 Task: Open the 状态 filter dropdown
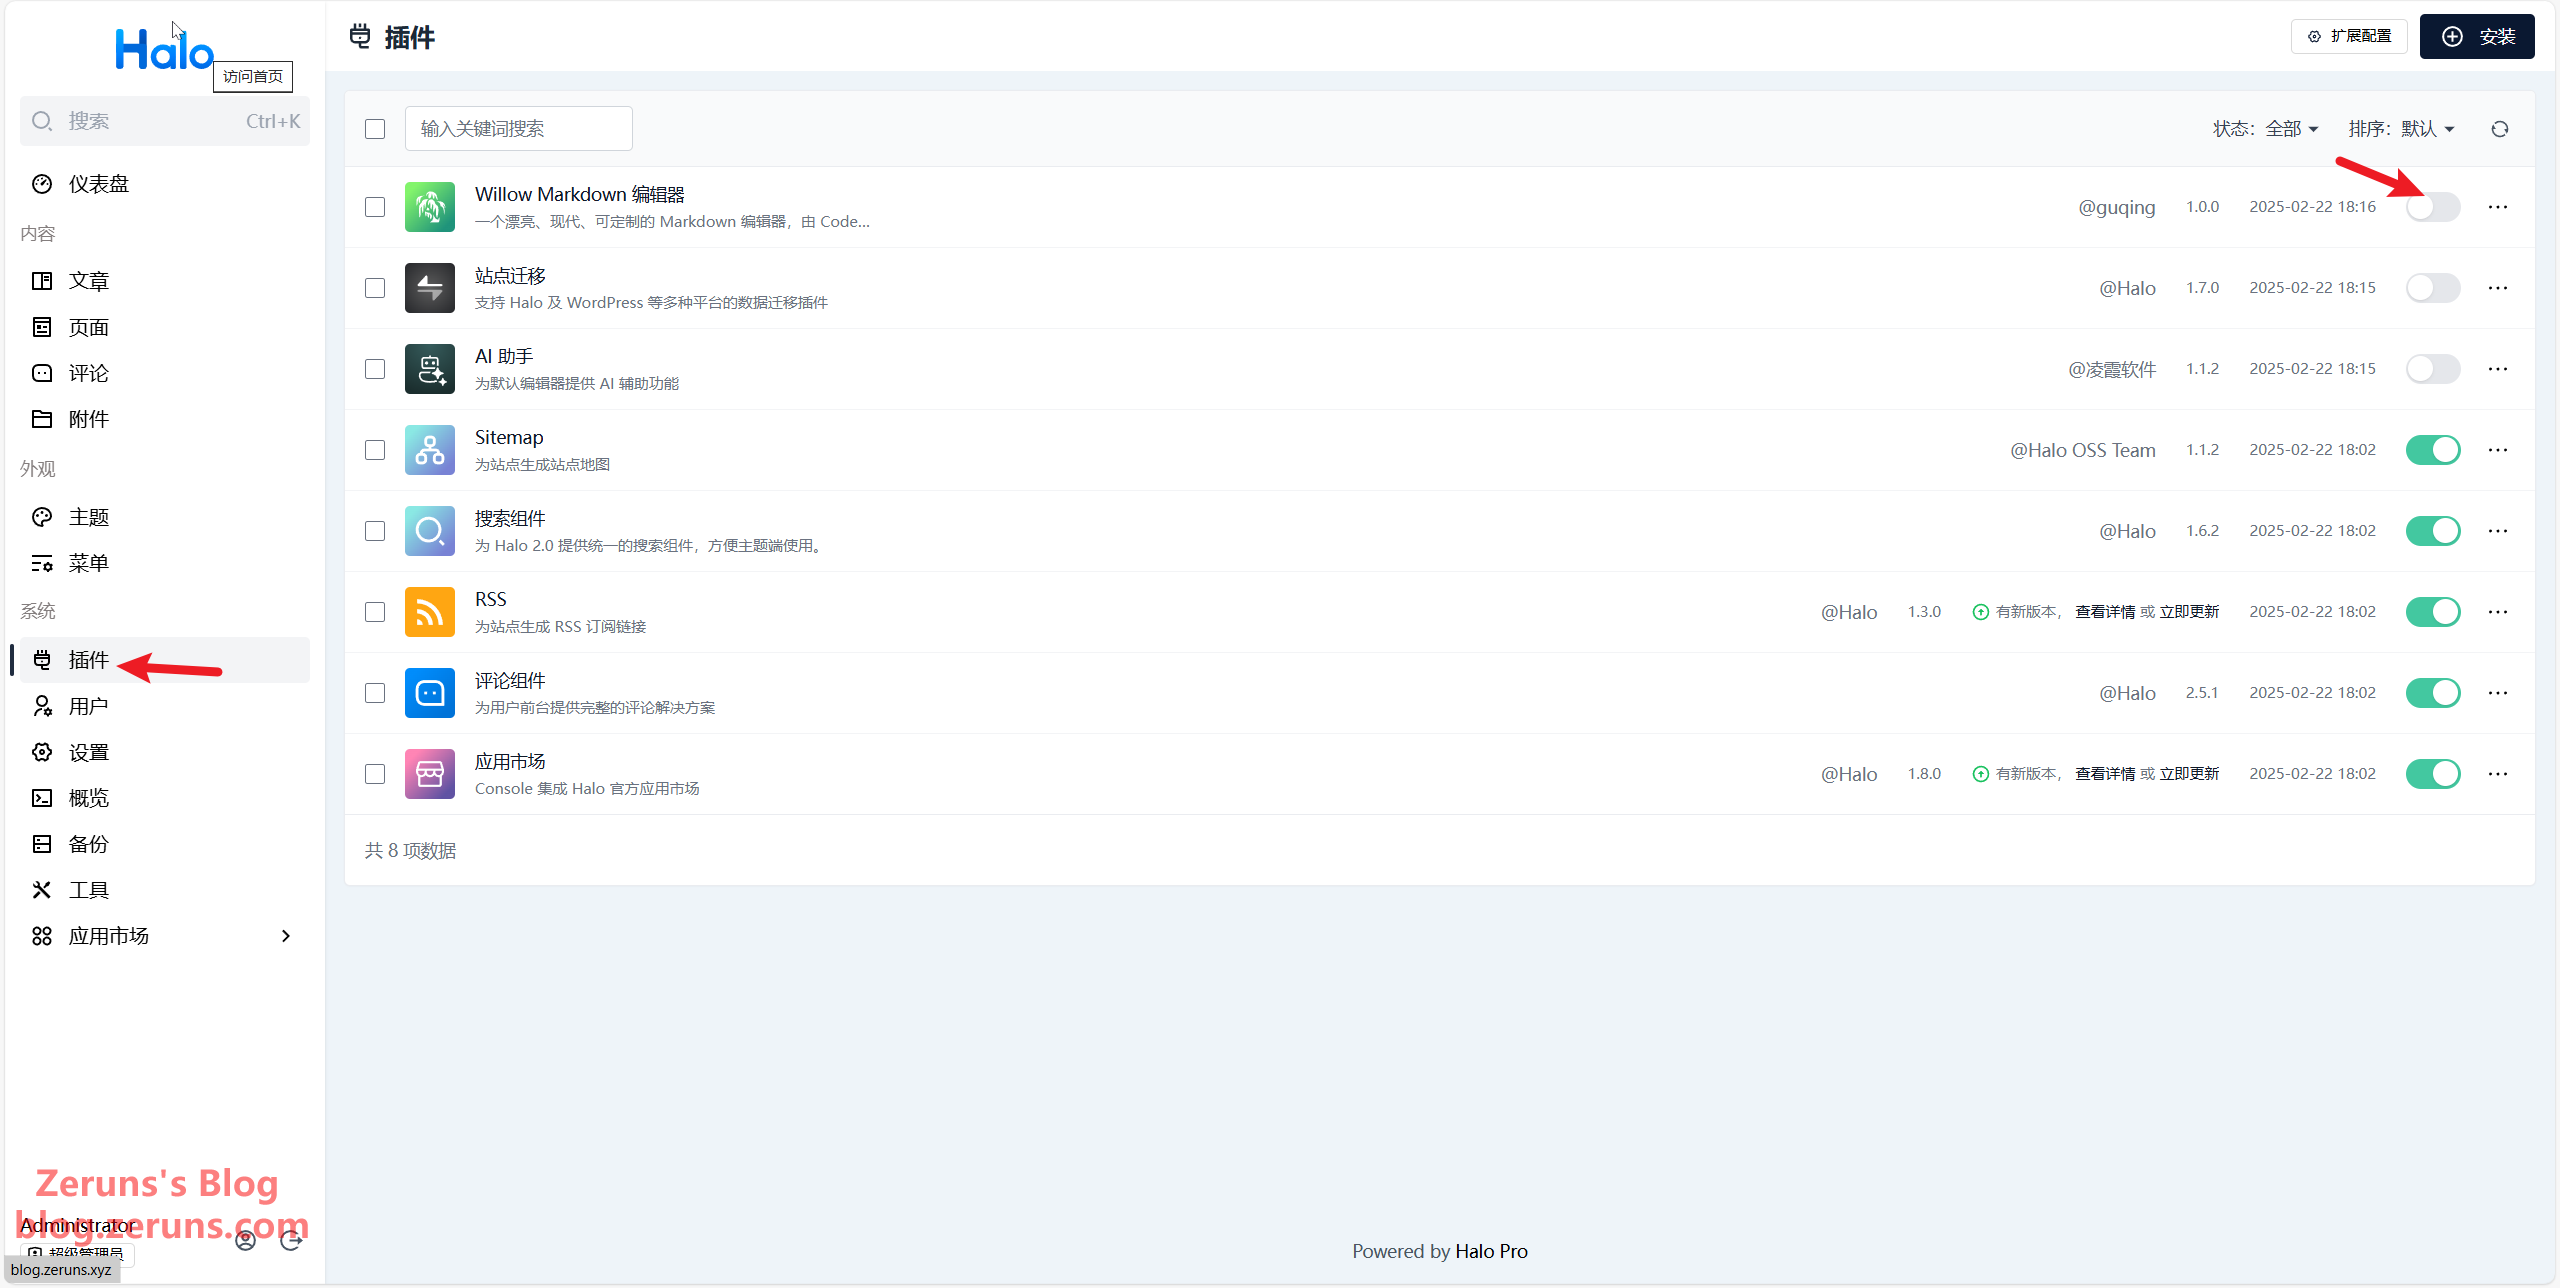pyautogui.click(x=2265, y=129)
